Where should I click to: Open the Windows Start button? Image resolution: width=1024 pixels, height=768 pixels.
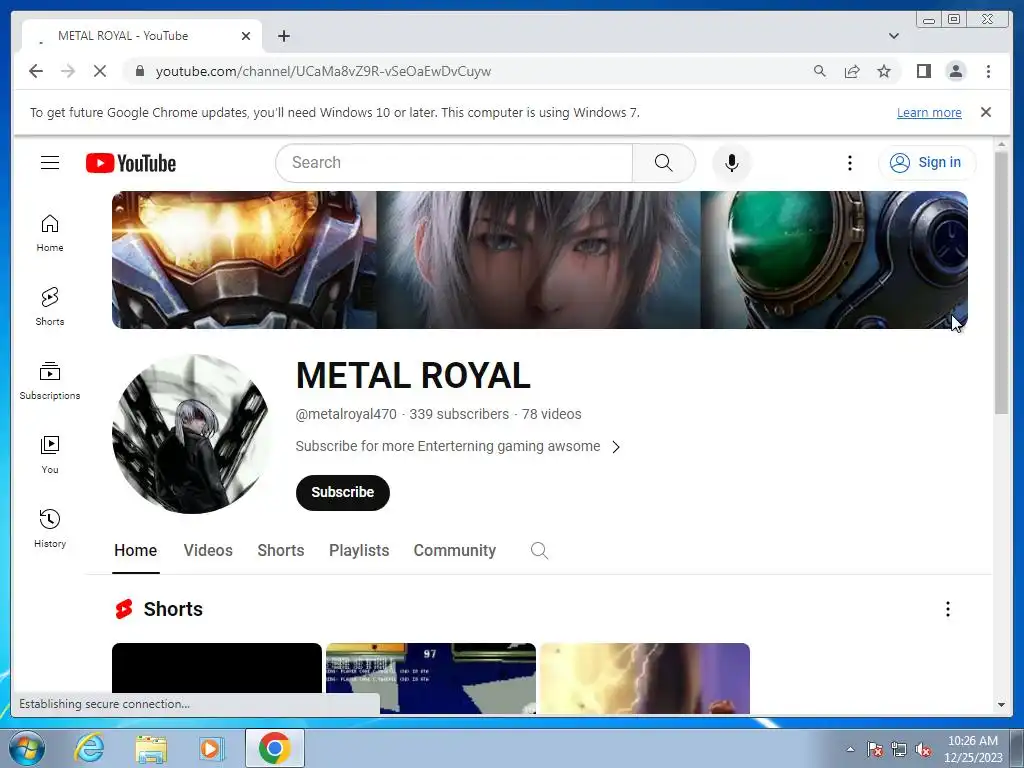click(27, 748)
